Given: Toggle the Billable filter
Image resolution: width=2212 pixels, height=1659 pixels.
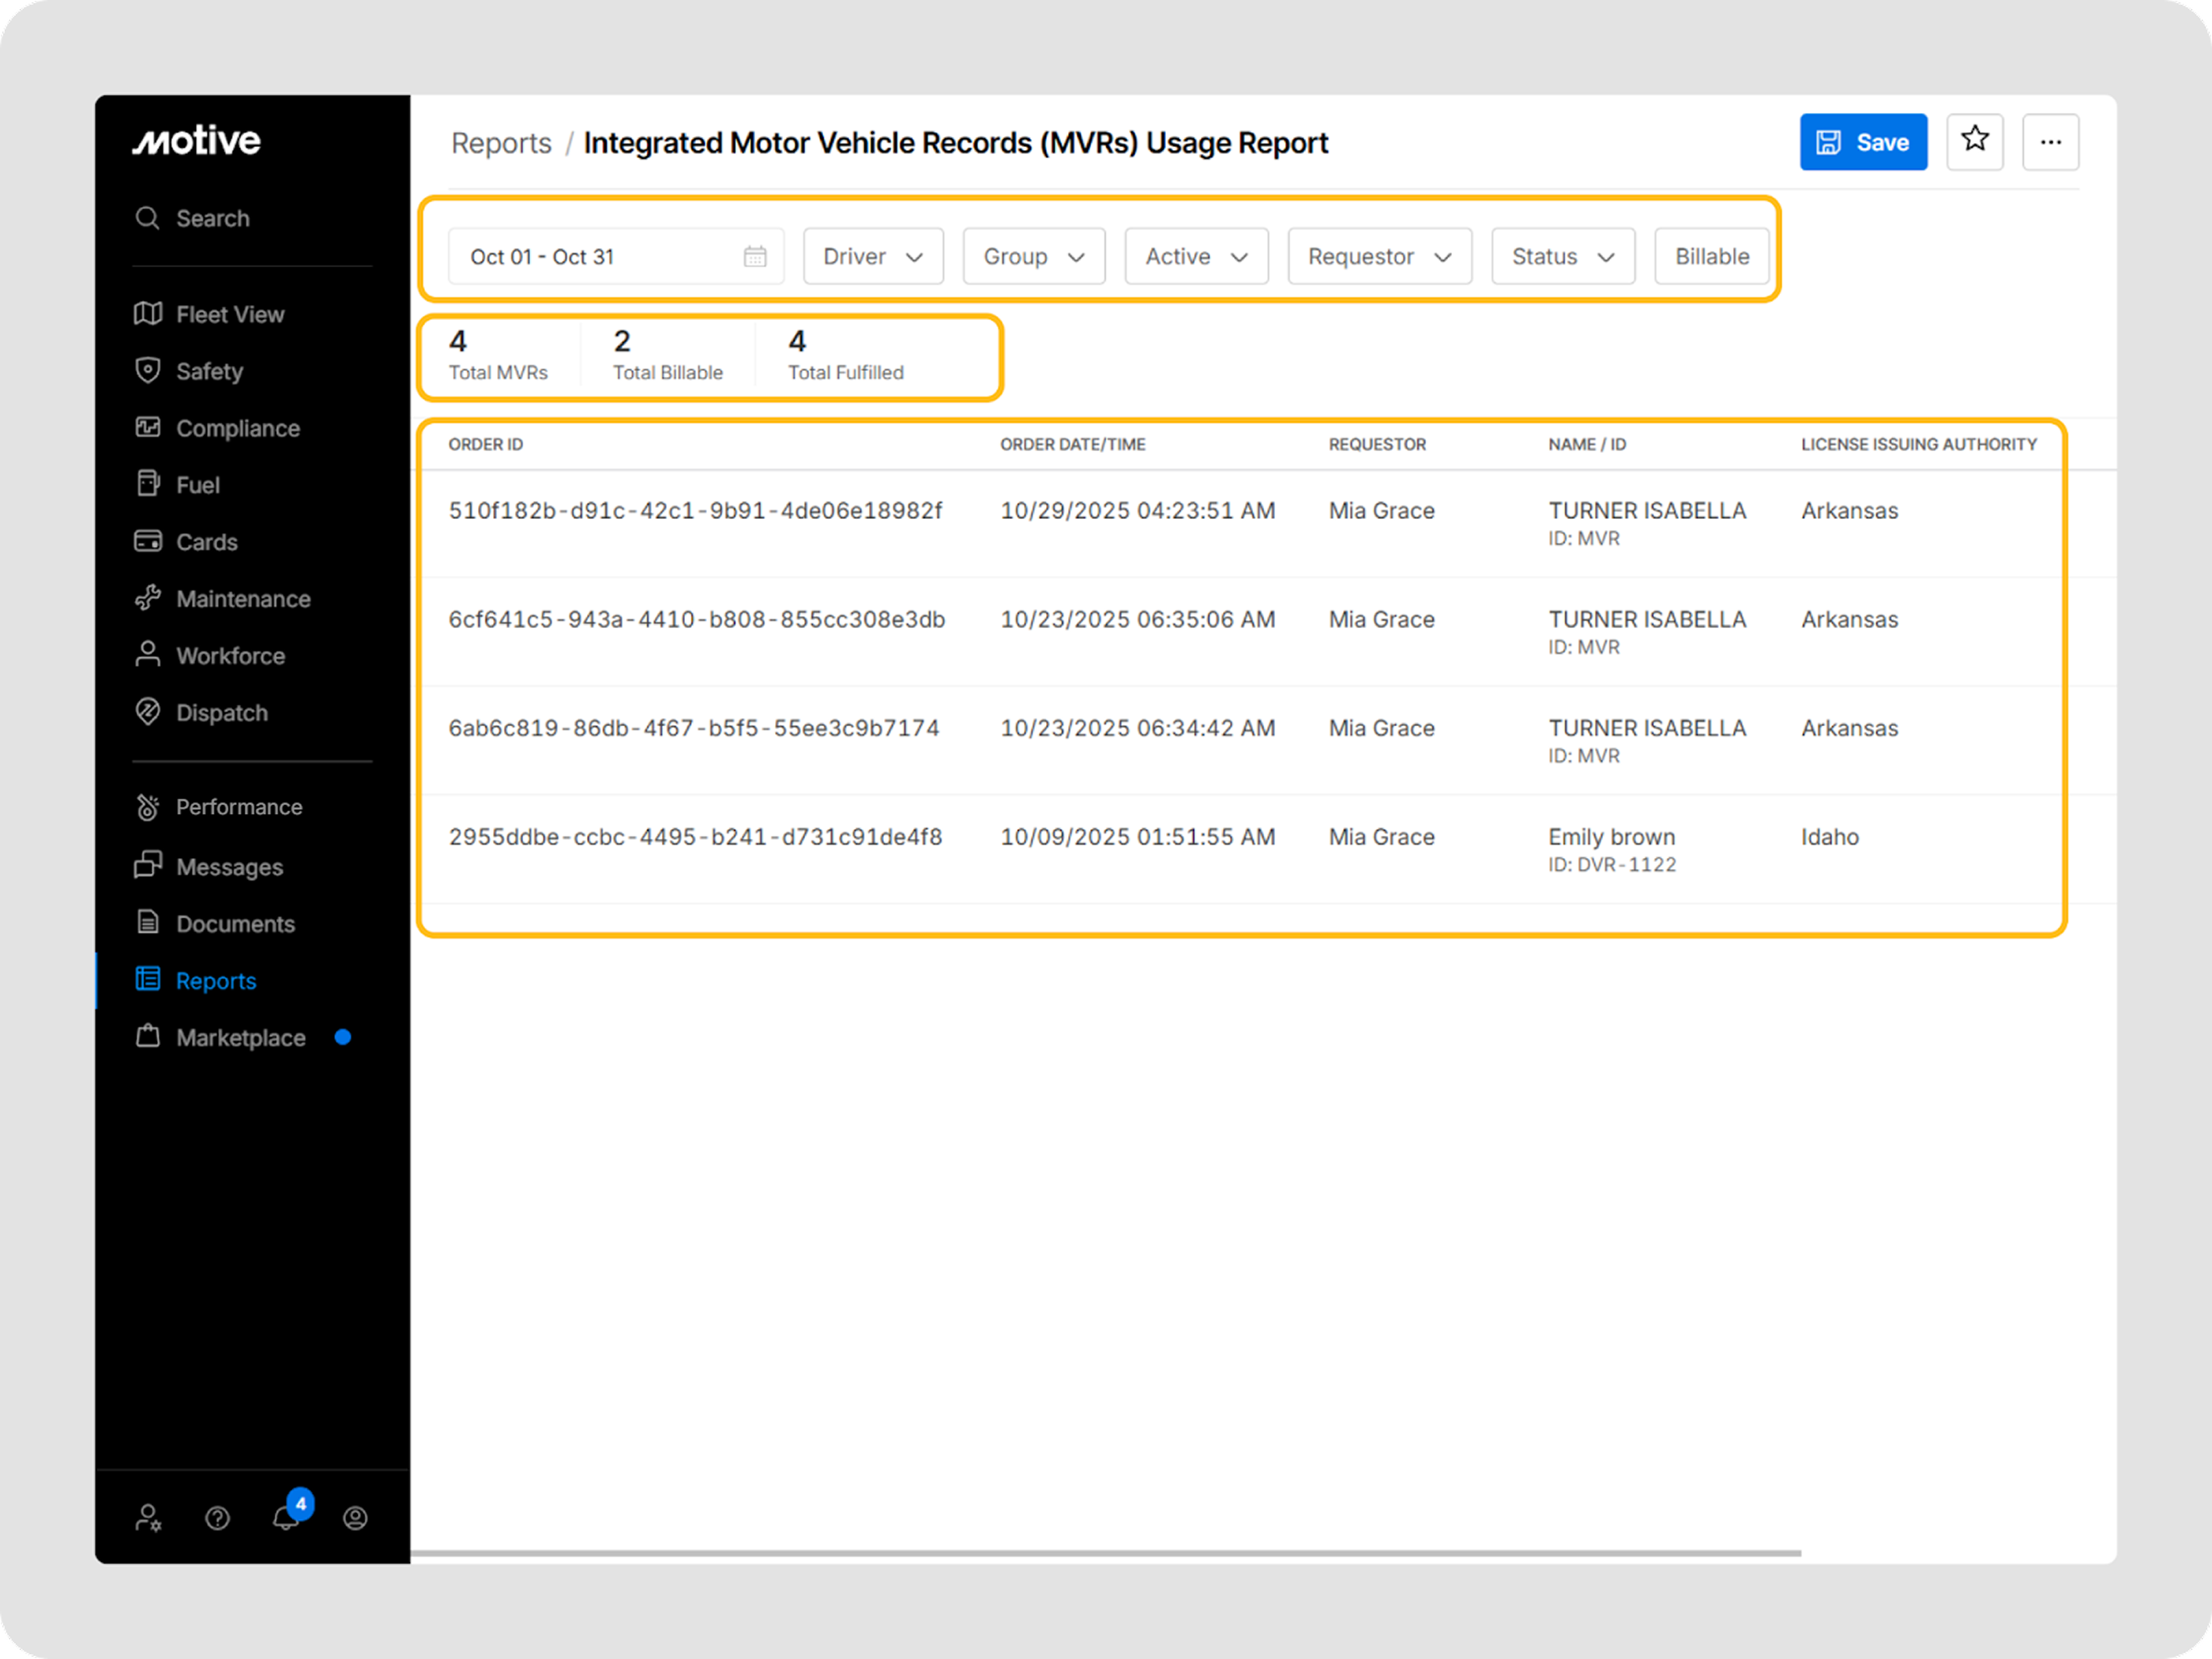Looking at the screenshot, I should (x=1711, y=257).
